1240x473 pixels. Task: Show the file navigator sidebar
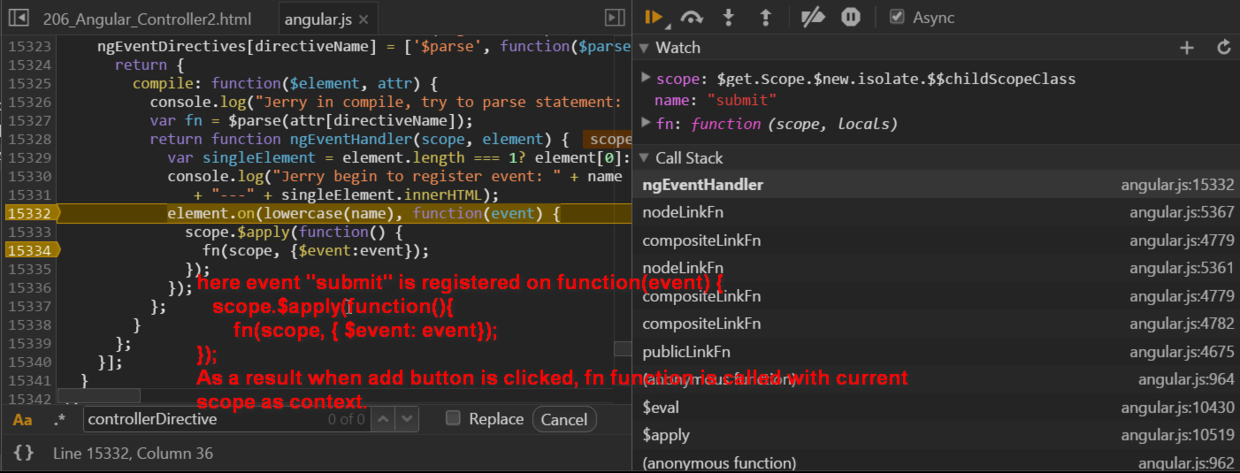pyautogui.click(x=17, y=18)
